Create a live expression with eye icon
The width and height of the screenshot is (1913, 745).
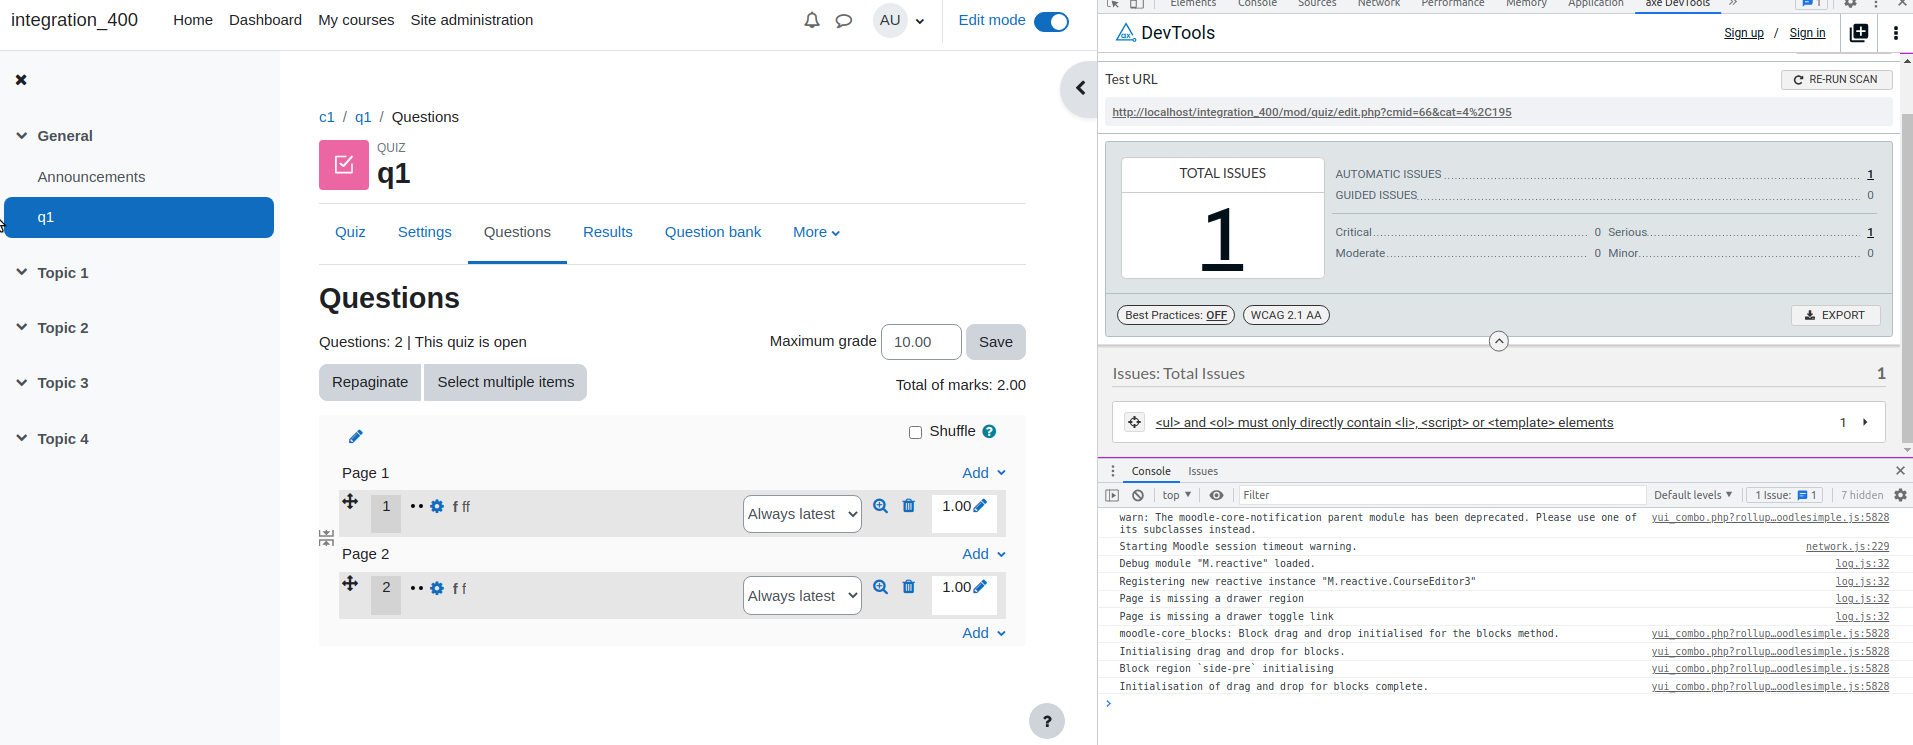(x=1216, y=495)
